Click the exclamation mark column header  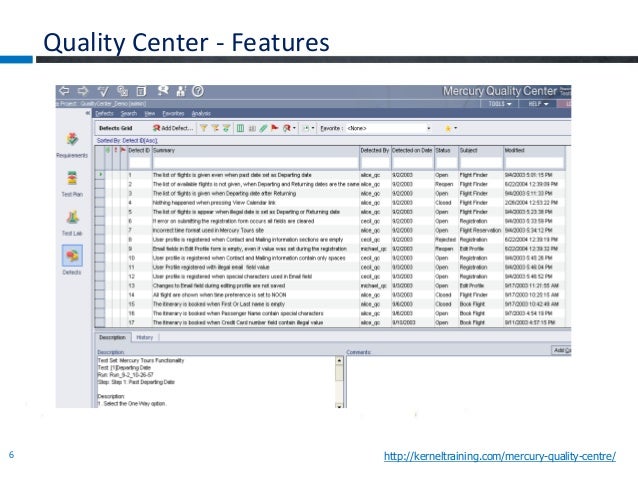116,150
